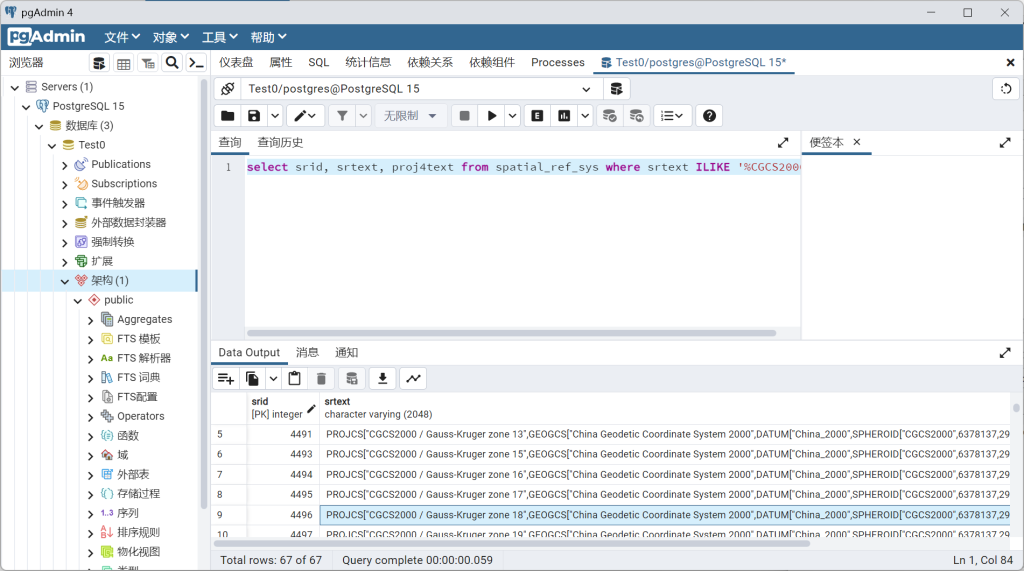Paste rows clipboard icon

295,378
